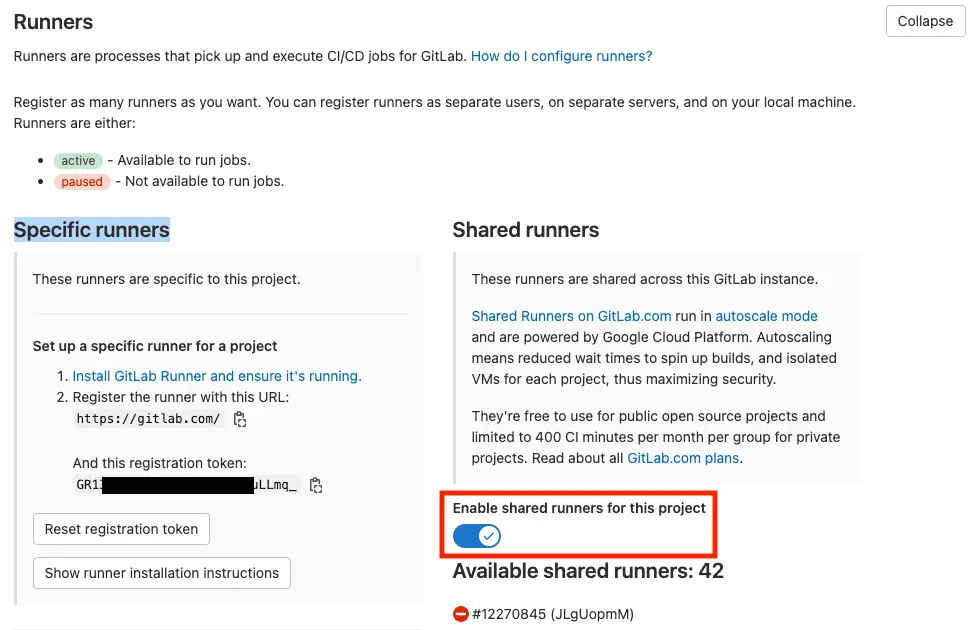This screenshot has height=630, width=974.
Task: Click the "active" status badge
Action: (x=78, y=160)
